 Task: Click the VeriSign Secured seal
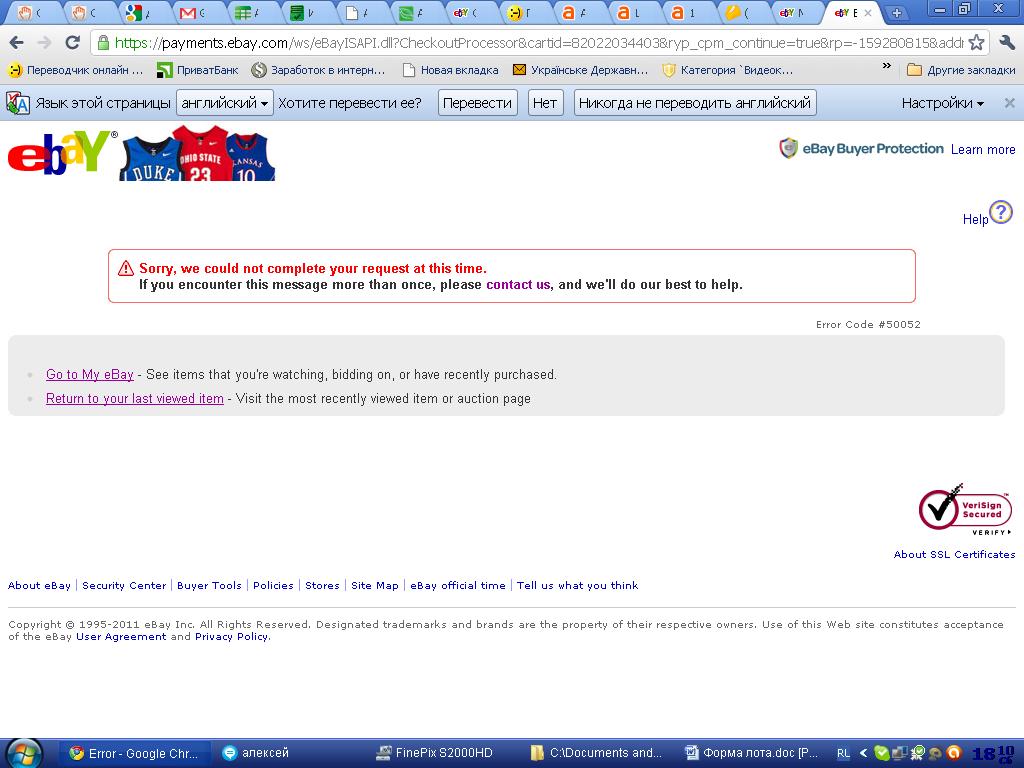(x=965, y=510)
